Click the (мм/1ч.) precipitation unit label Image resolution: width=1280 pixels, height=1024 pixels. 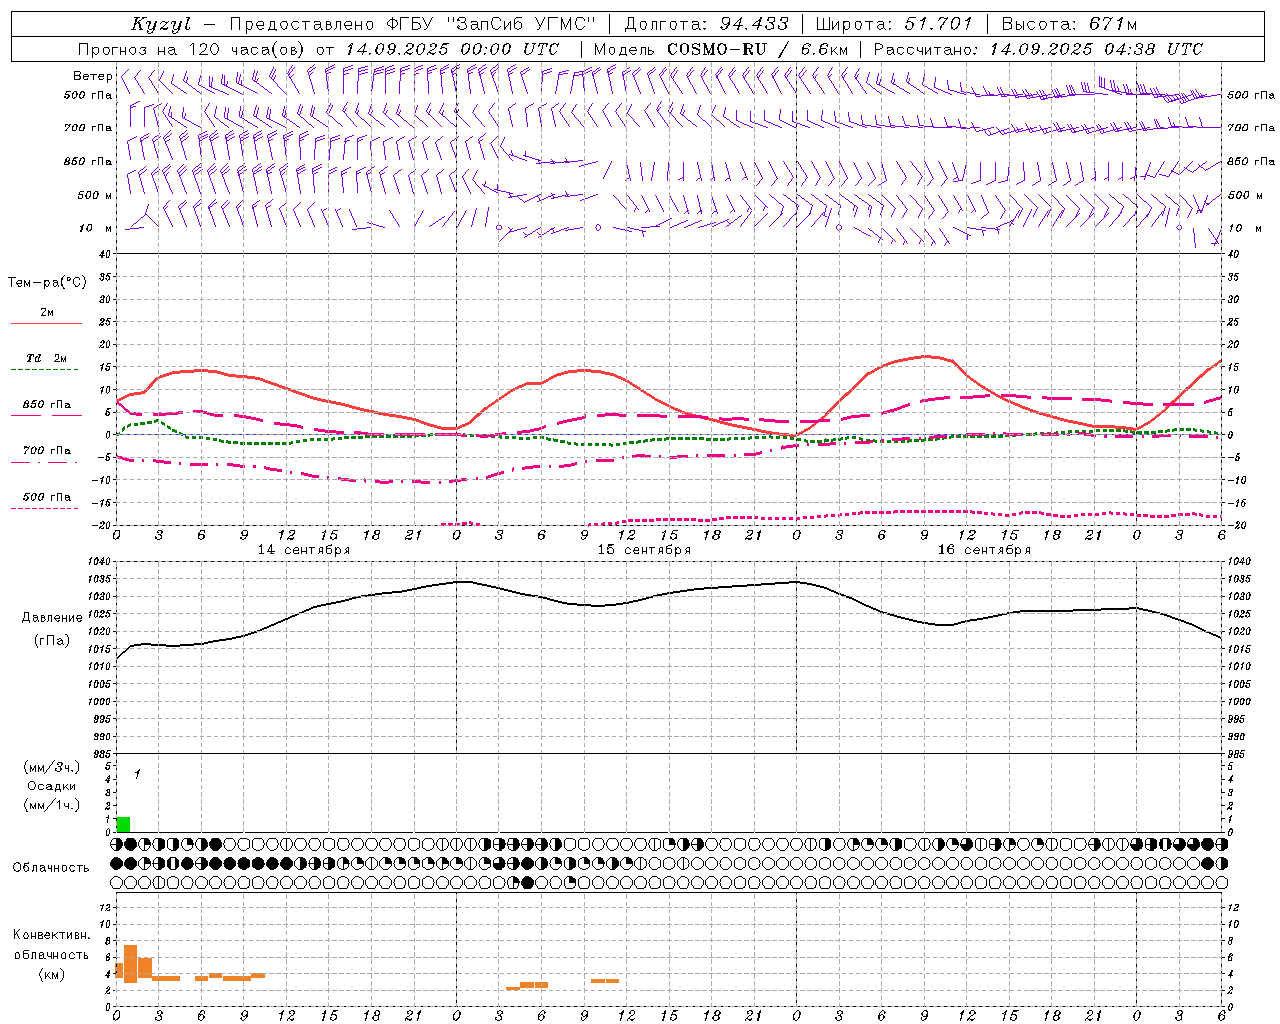point(52,805)
